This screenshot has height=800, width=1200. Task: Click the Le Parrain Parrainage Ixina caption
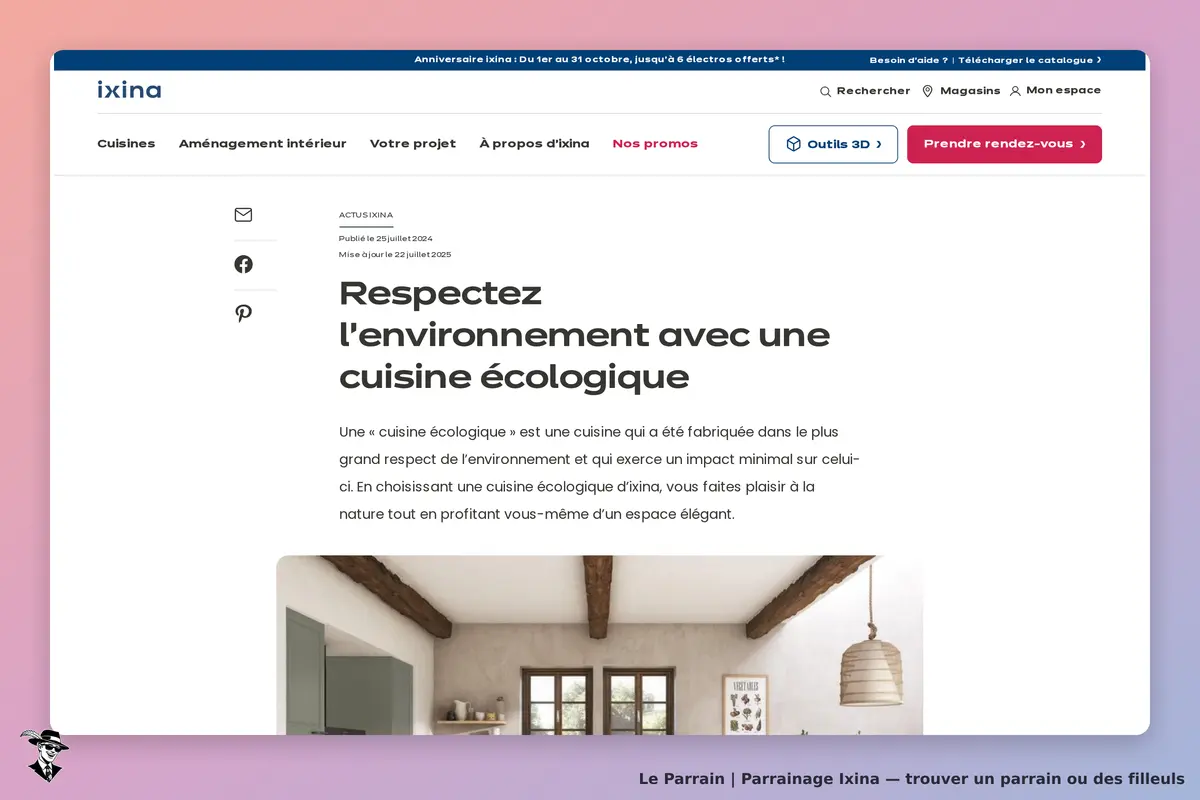point(911,779)
